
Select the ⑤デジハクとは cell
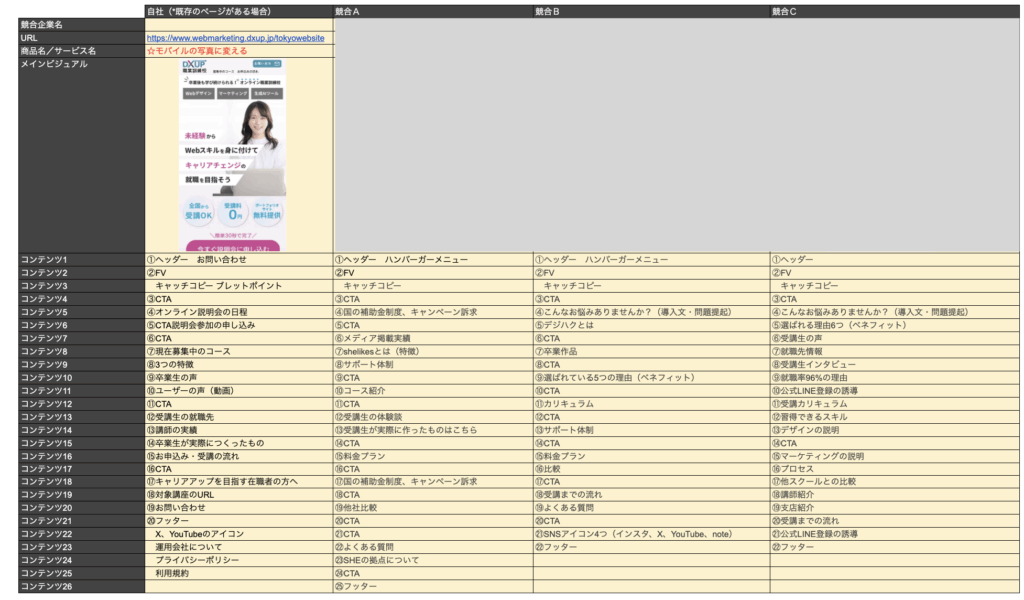(x=566, y=325)
